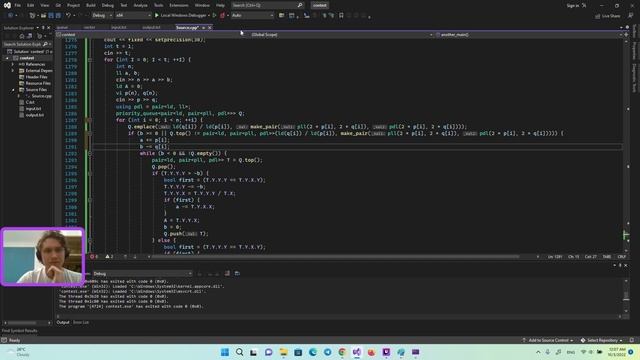Click the Output panel vertical scrollbar

(x=626, y=296)
